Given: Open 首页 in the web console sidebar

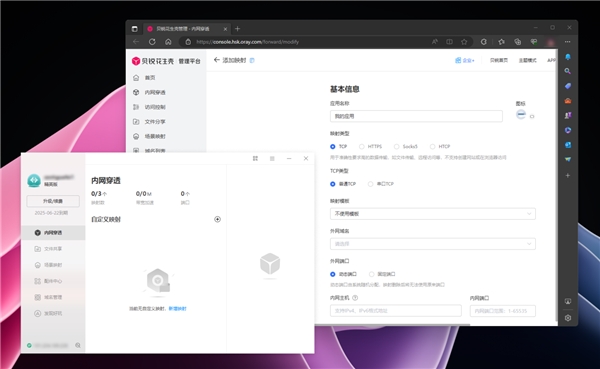Looking at the screenshot, I should tap(150, 78).
